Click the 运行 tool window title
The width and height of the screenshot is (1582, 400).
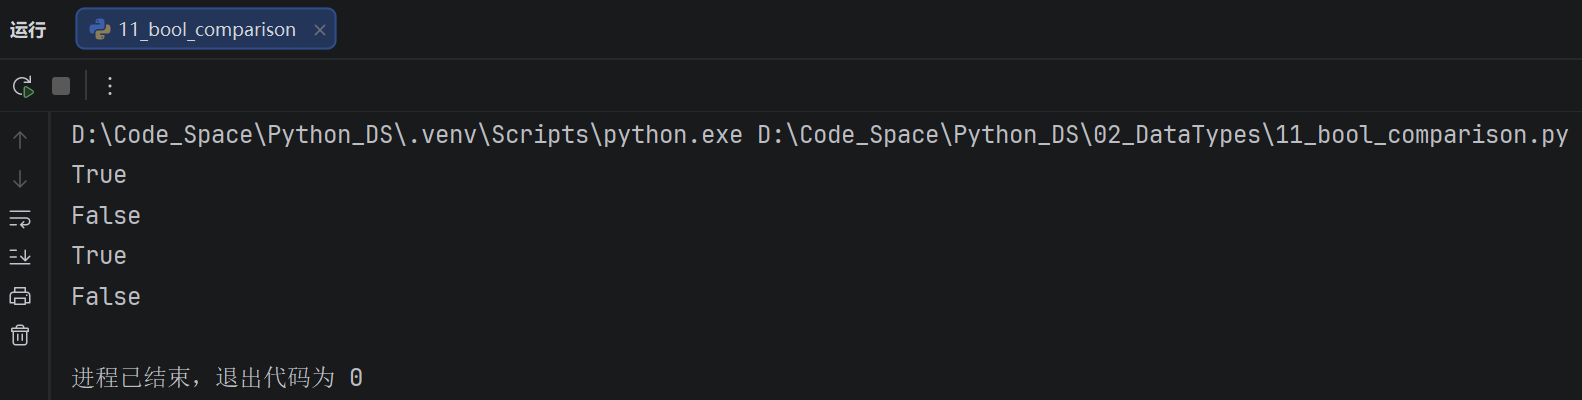click(x=28, y=30)
